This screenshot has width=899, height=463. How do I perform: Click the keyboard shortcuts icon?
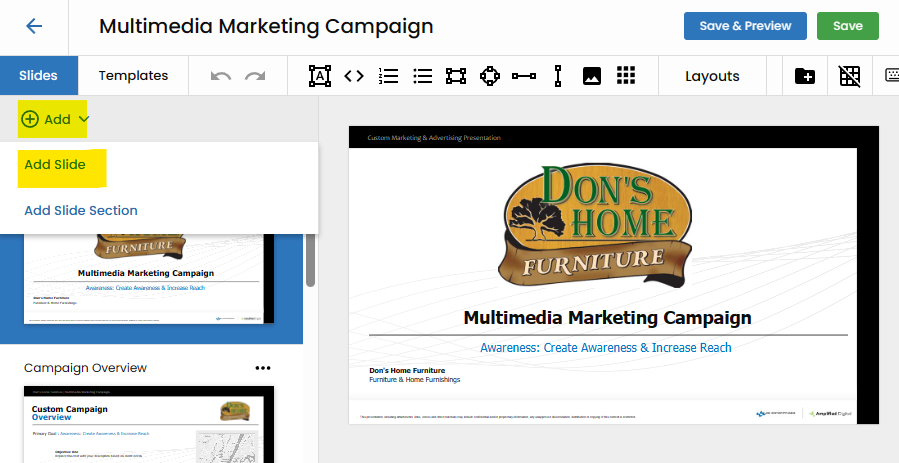coord(890,76)
